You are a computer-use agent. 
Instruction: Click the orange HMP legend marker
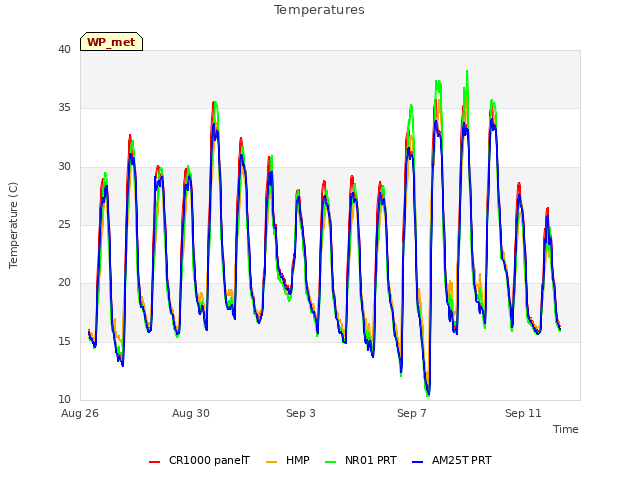click(271, 462)
